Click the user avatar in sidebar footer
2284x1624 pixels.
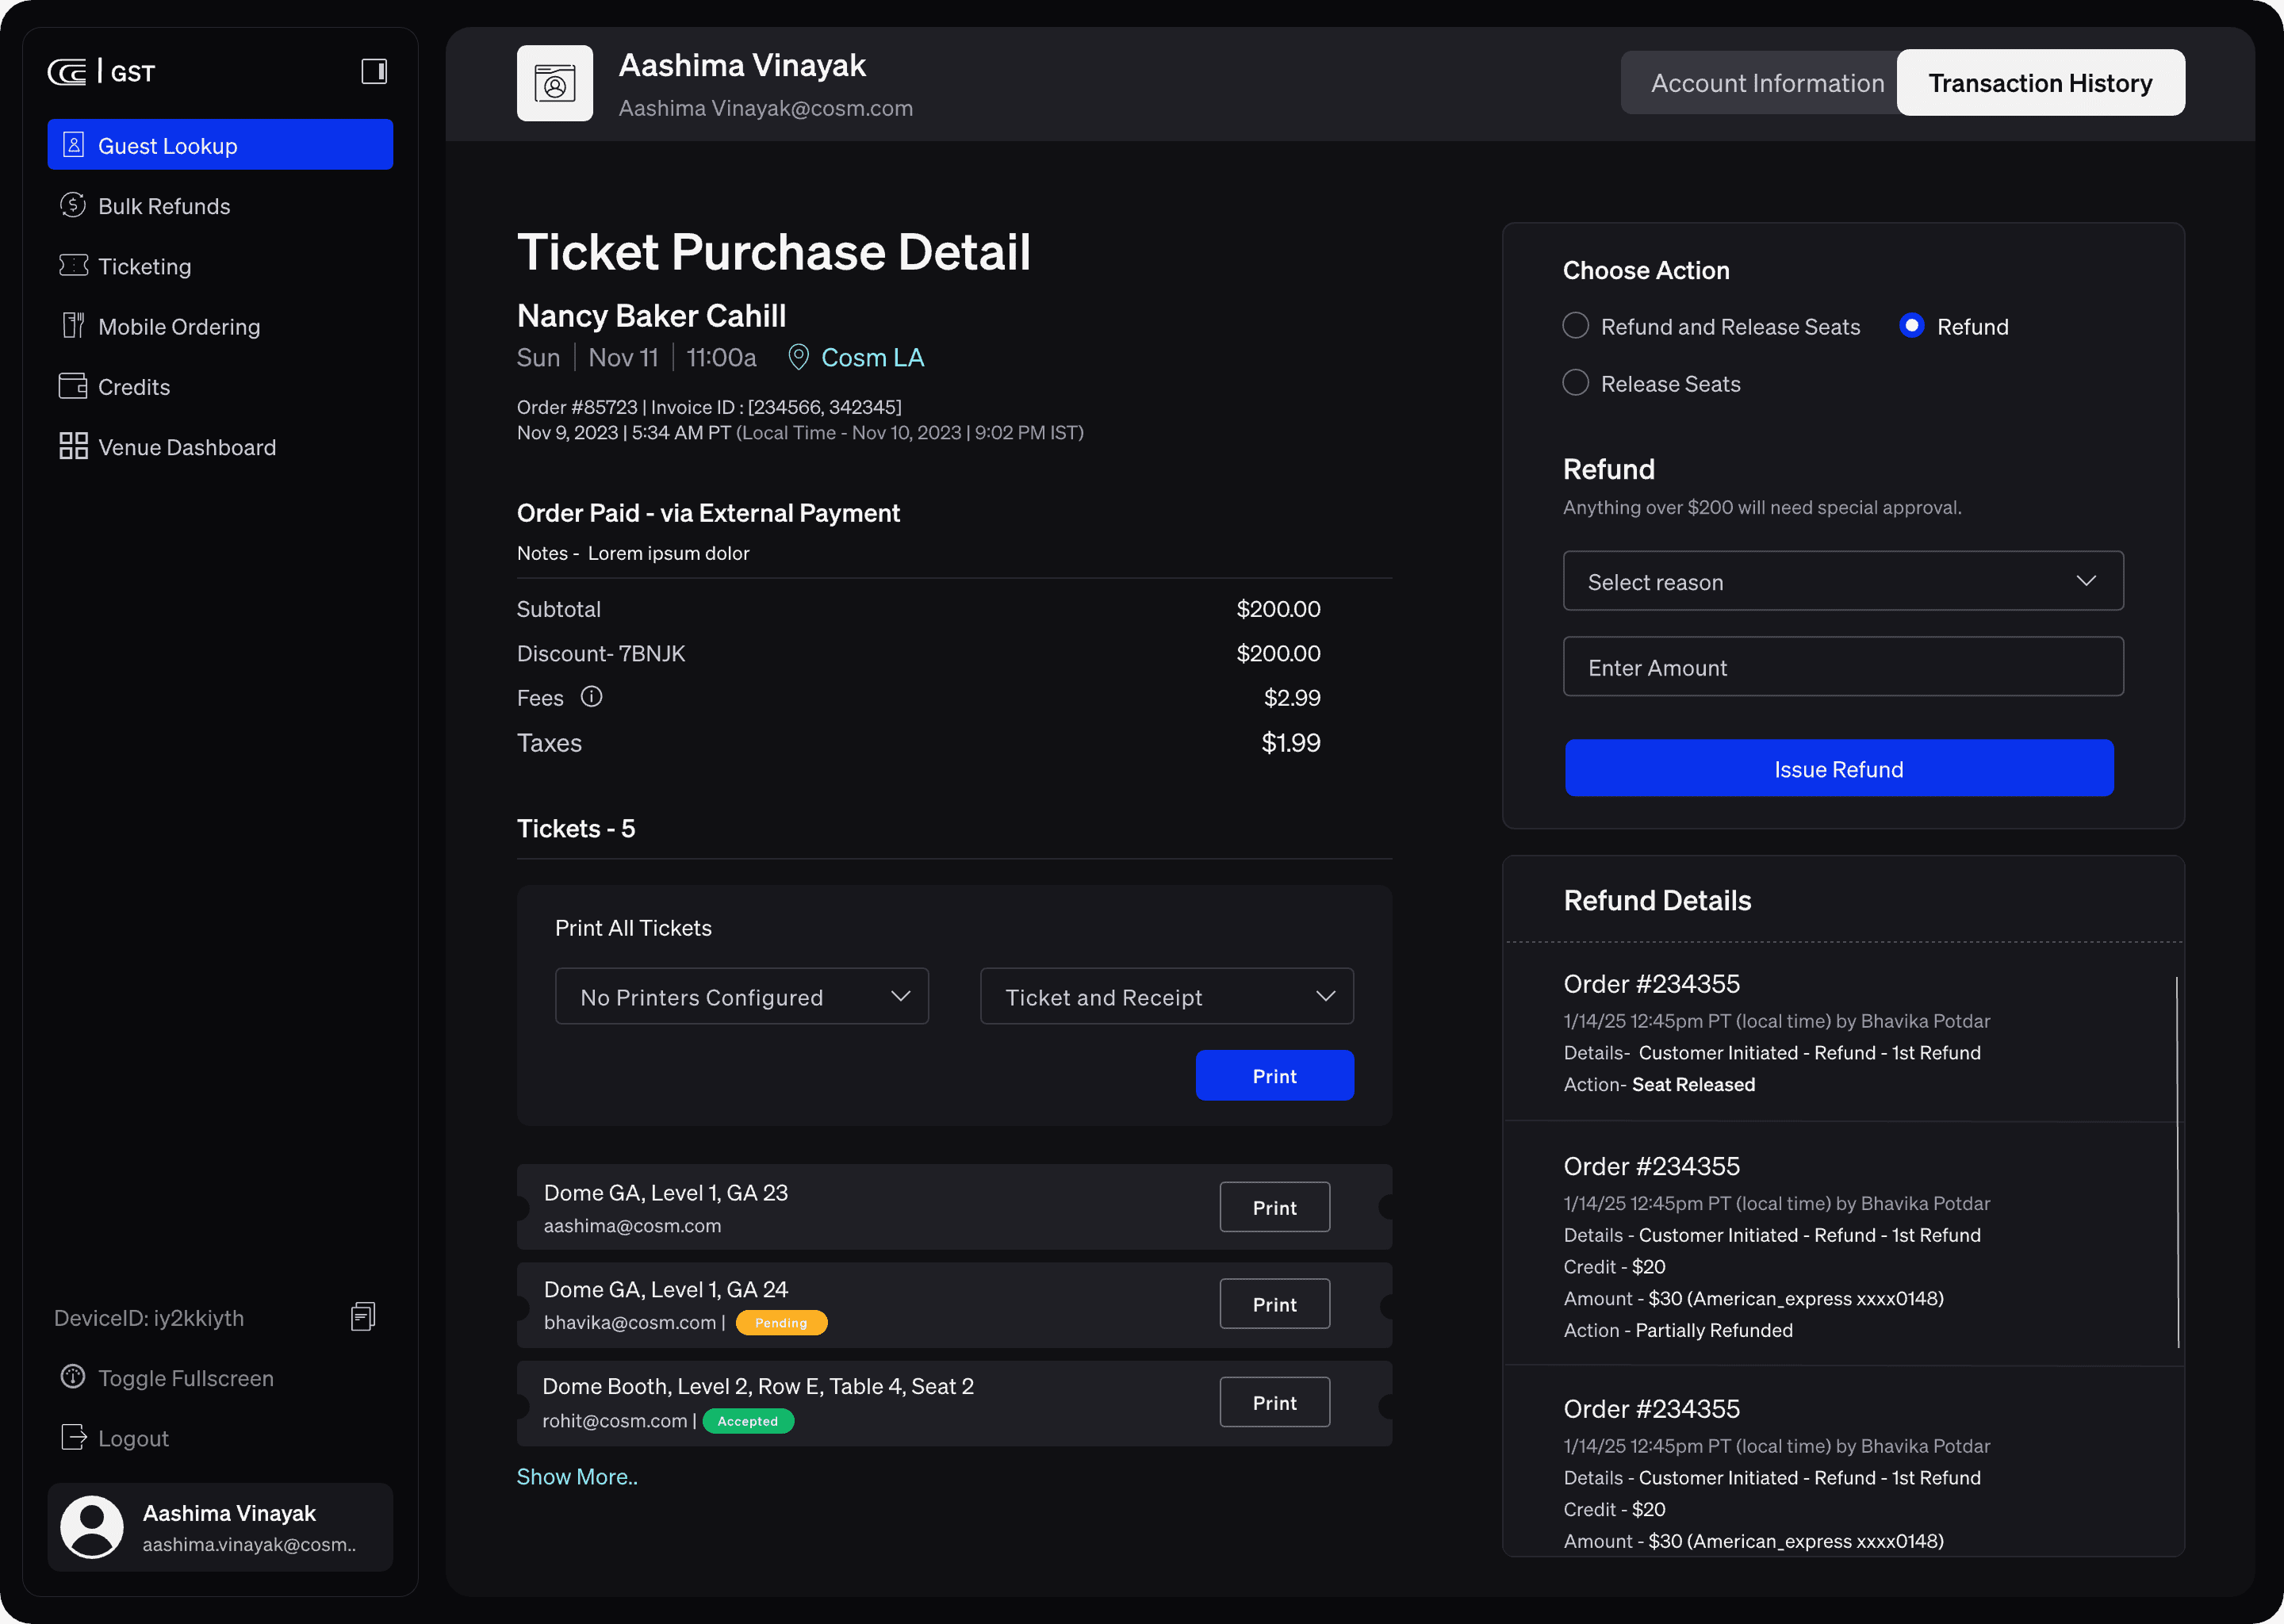(x=92, y=1527)
